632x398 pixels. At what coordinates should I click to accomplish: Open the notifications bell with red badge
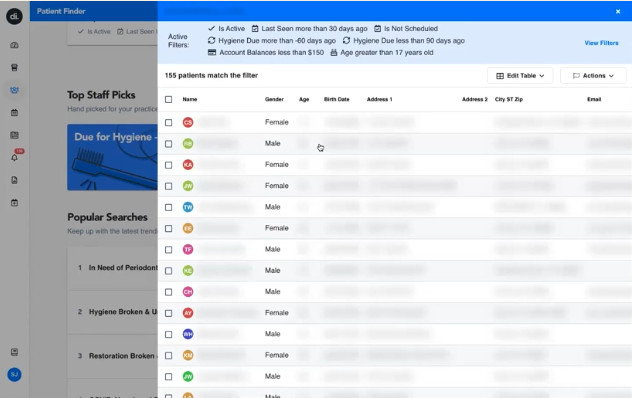(x=15, y=157)
